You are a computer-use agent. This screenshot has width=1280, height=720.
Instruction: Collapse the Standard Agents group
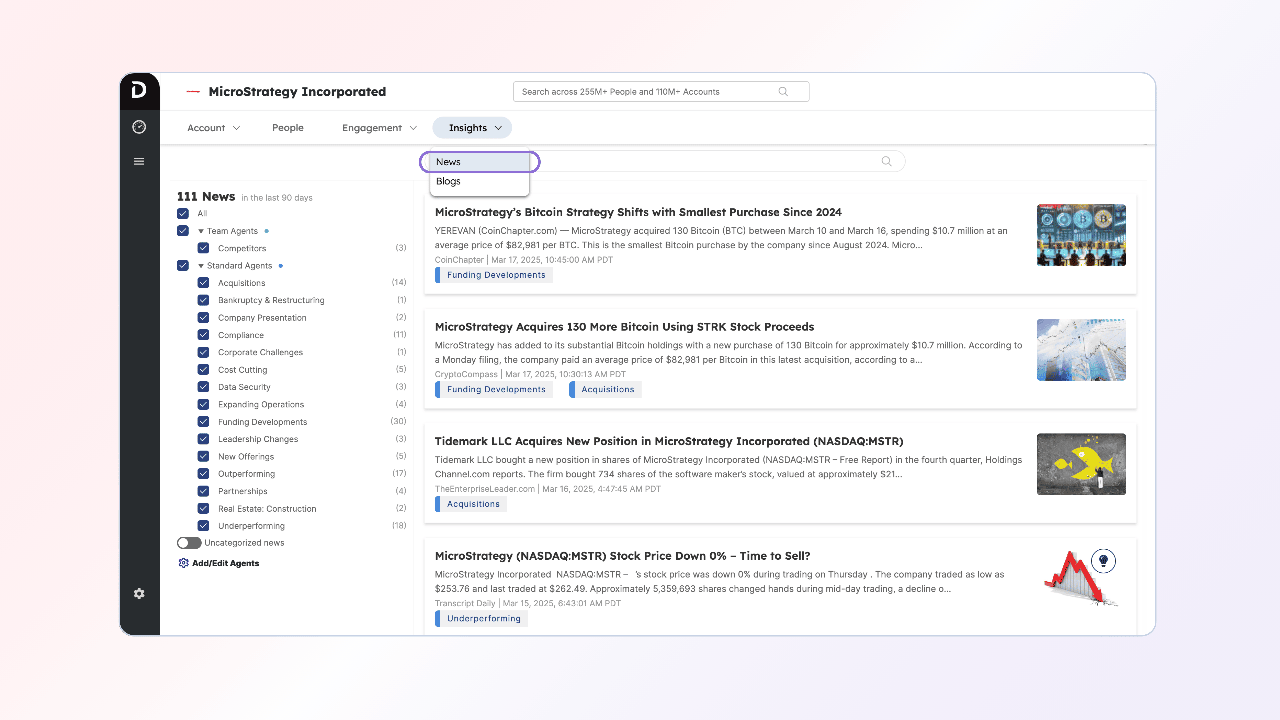tap(201, 266)
